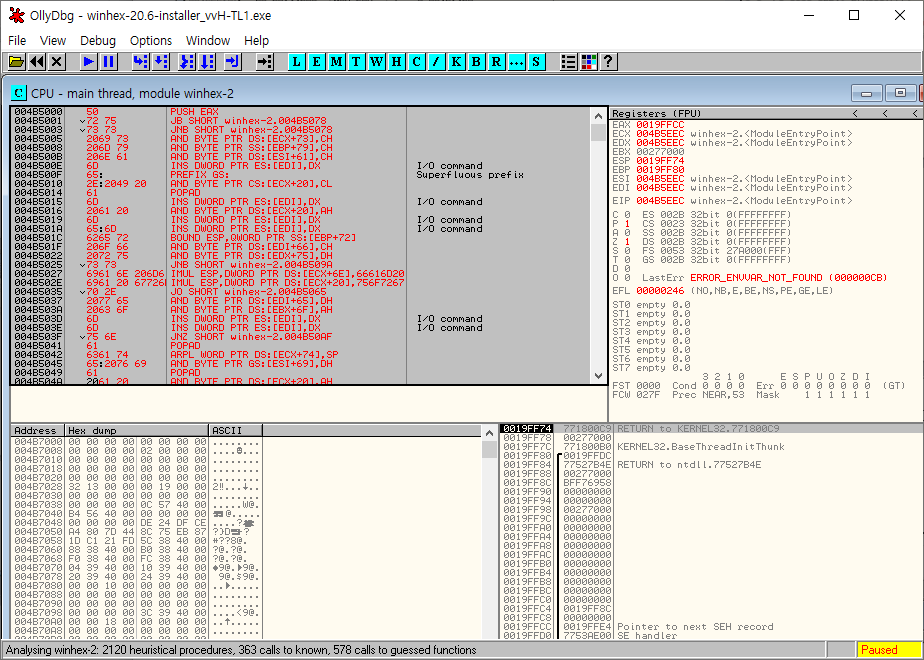
Task: Open the View menu
Action: click(53, 40)
